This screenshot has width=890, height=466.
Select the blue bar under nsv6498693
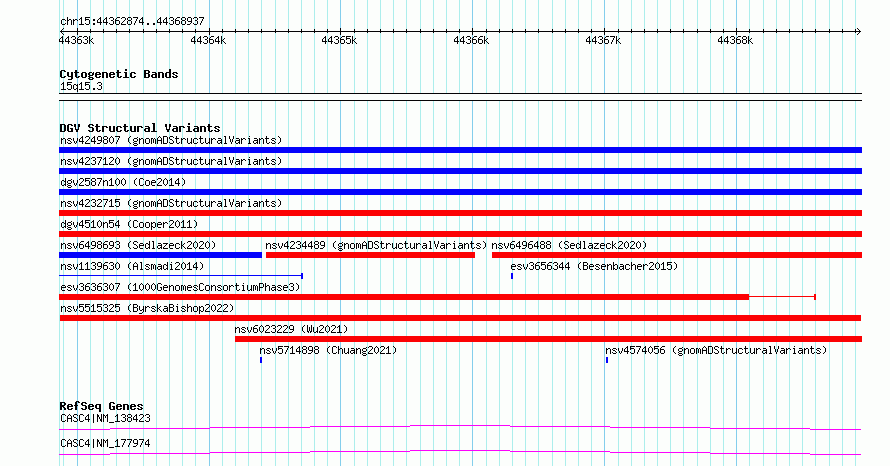coord(161,255)
